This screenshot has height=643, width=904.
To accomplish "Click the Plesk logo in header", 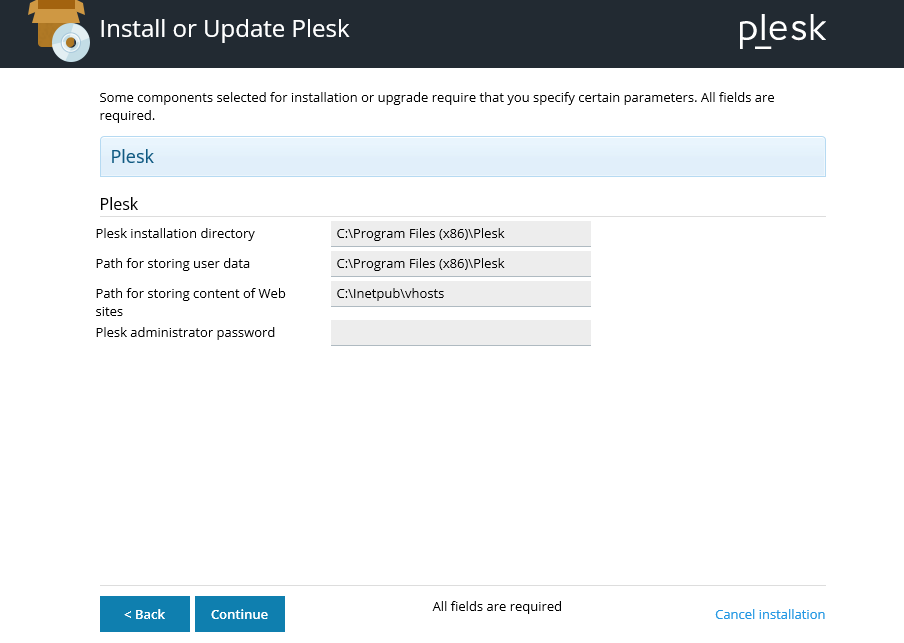I will [782, 31].
